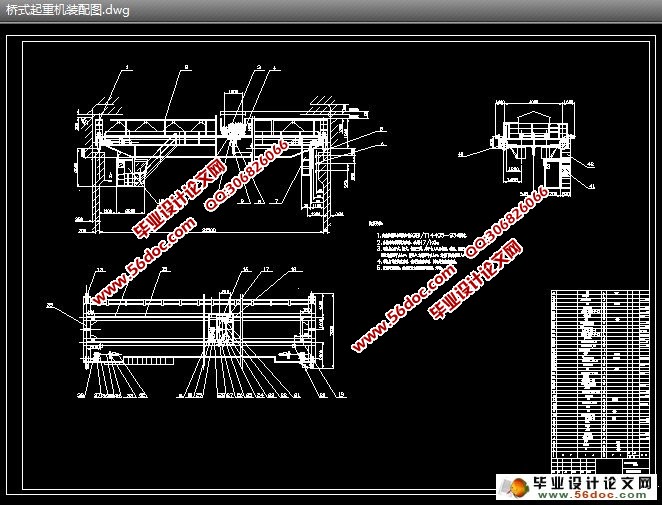Click the left QQ306826066 watermark text
The image size is (662, 505).
246,174
